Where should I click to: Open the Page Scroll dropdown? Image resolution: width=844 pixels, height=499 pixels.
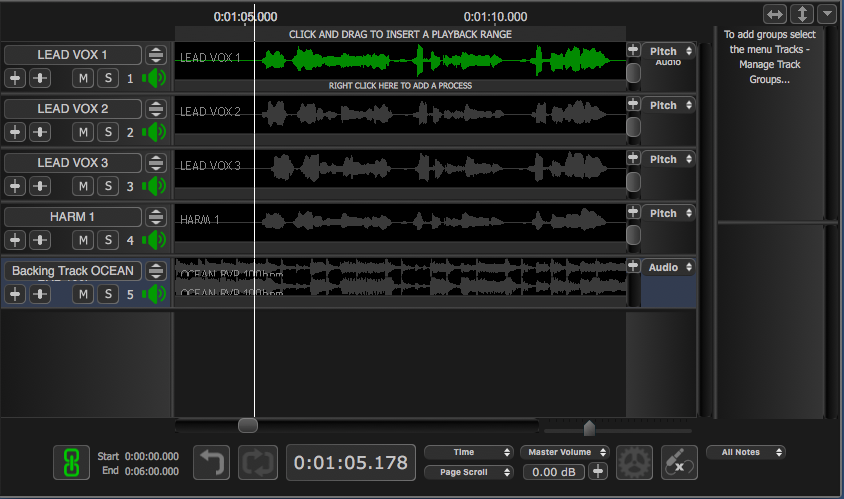point(469,472)
